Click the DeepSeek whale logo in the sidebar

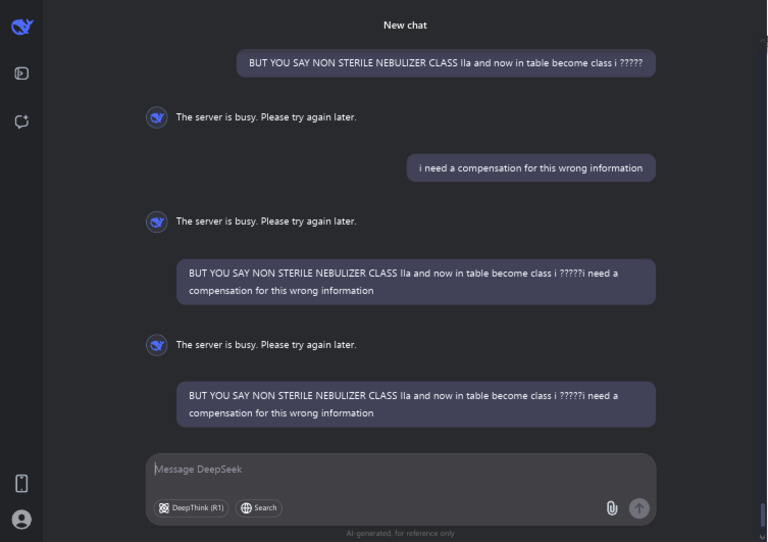pos(22,26)
